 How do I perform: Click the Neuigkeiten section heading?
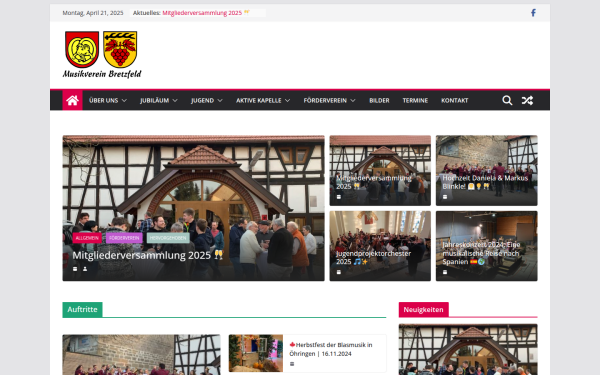[423, 310]
